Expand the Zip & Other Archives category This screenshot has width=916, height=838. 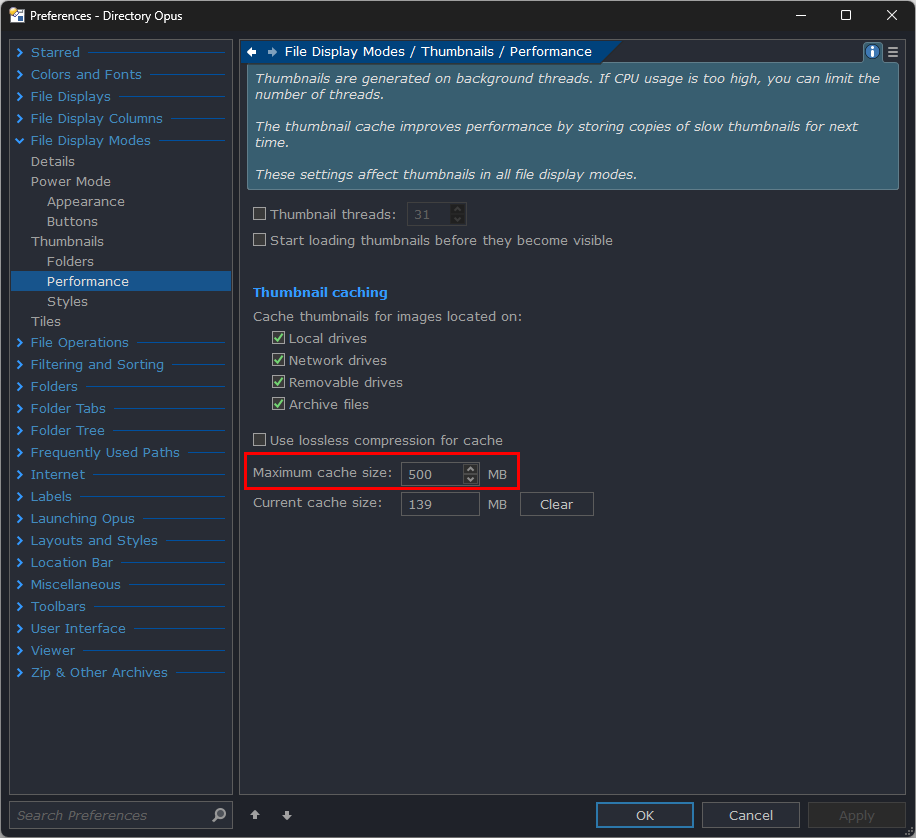pos(20,673)
